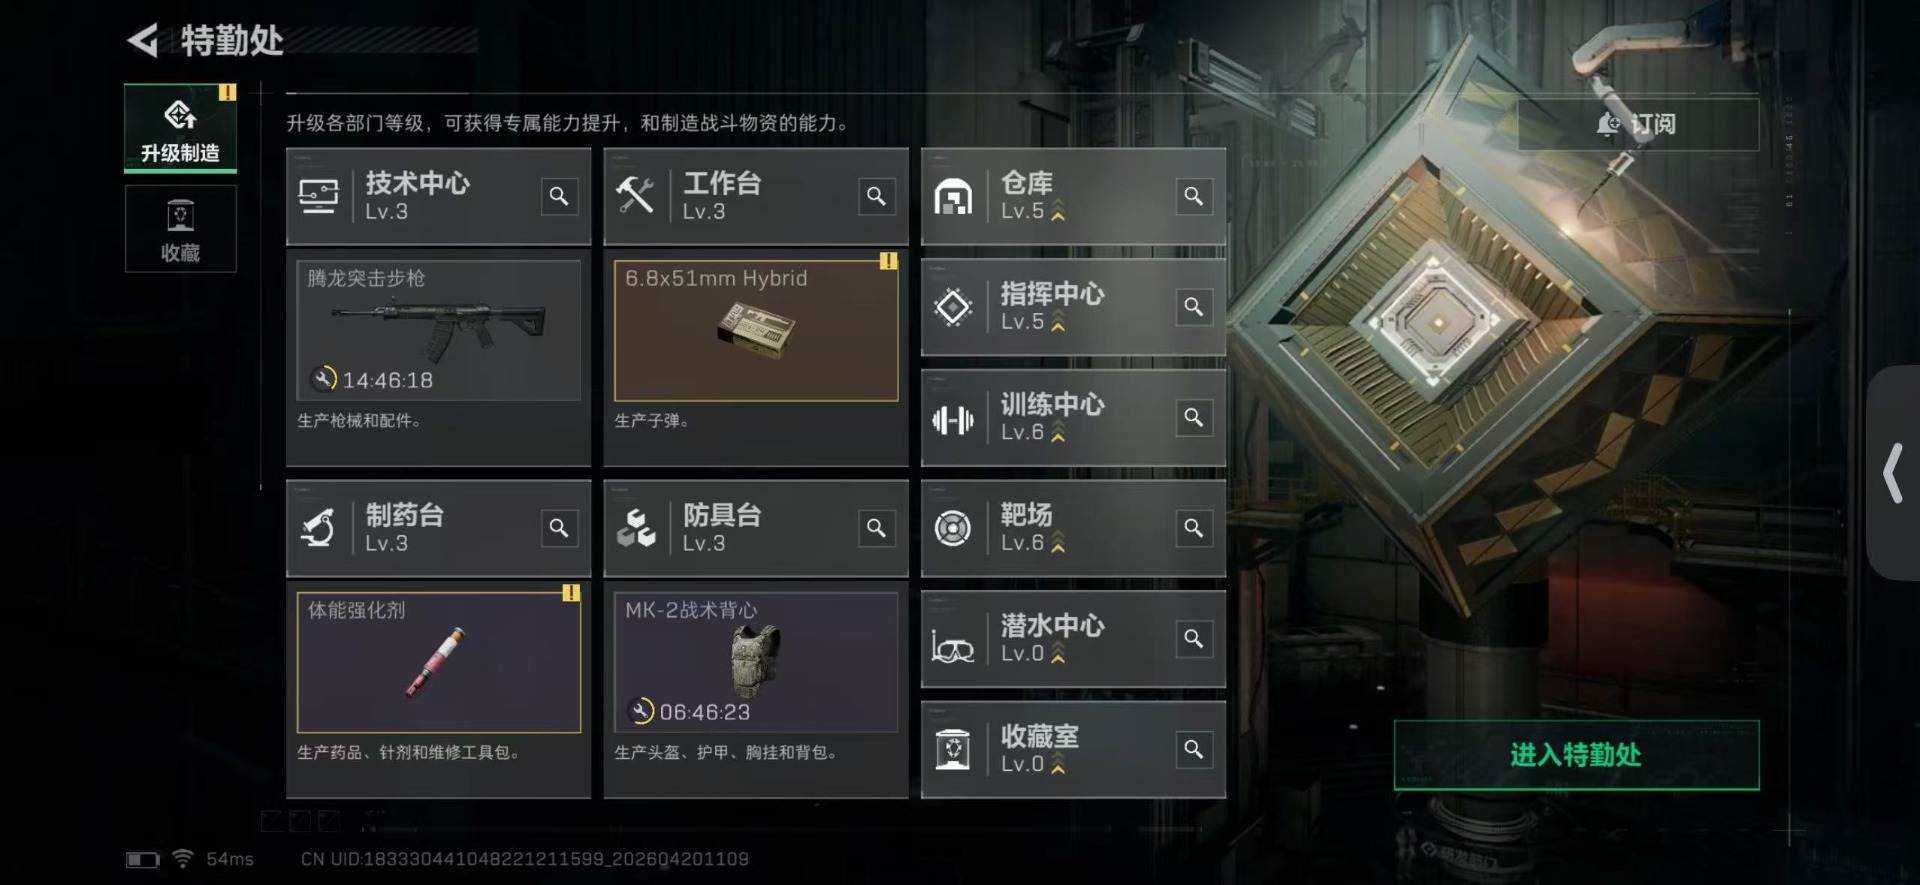Image resolution: width=1920 pixels, height=885 pixels.
Task: Inspect 潜水中心 using the magnifier
Action: (1194, 639)
